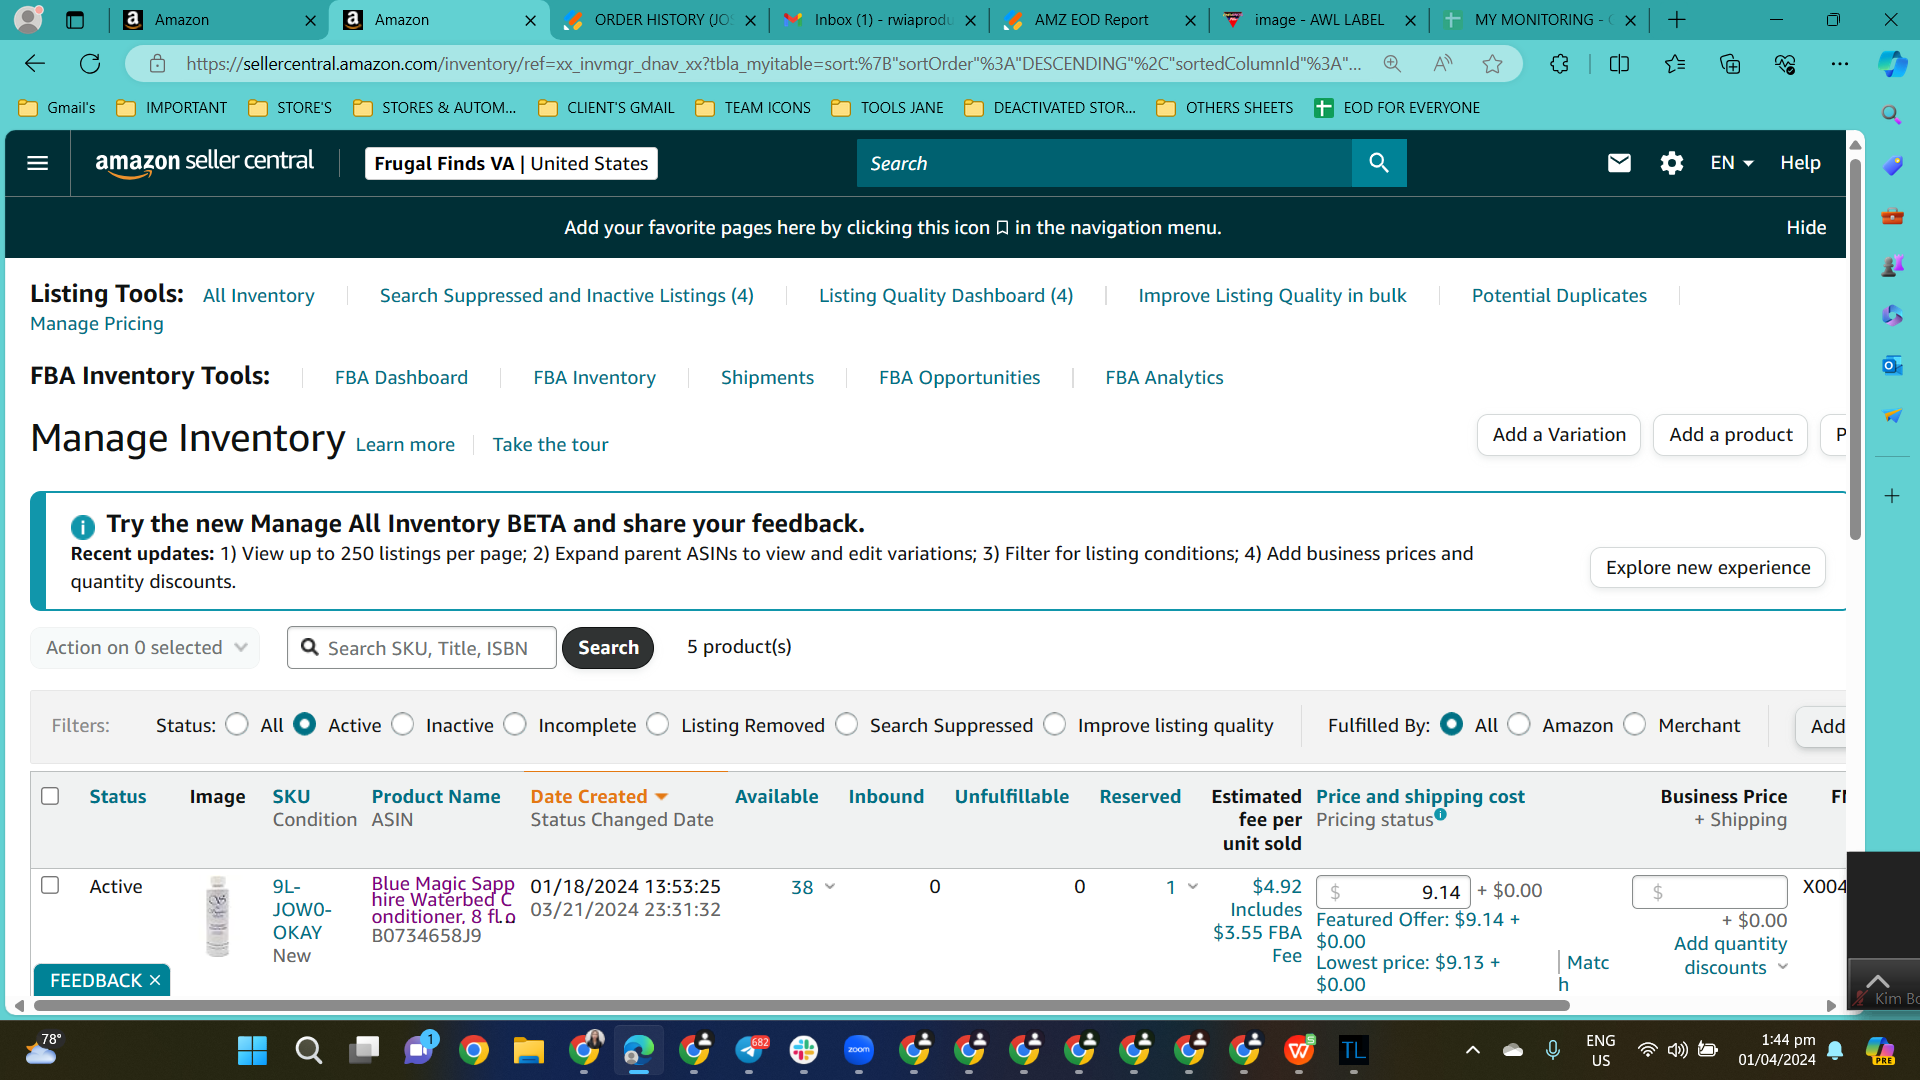Switch to the MY MONITORING tab

(x=1538, y=20)
